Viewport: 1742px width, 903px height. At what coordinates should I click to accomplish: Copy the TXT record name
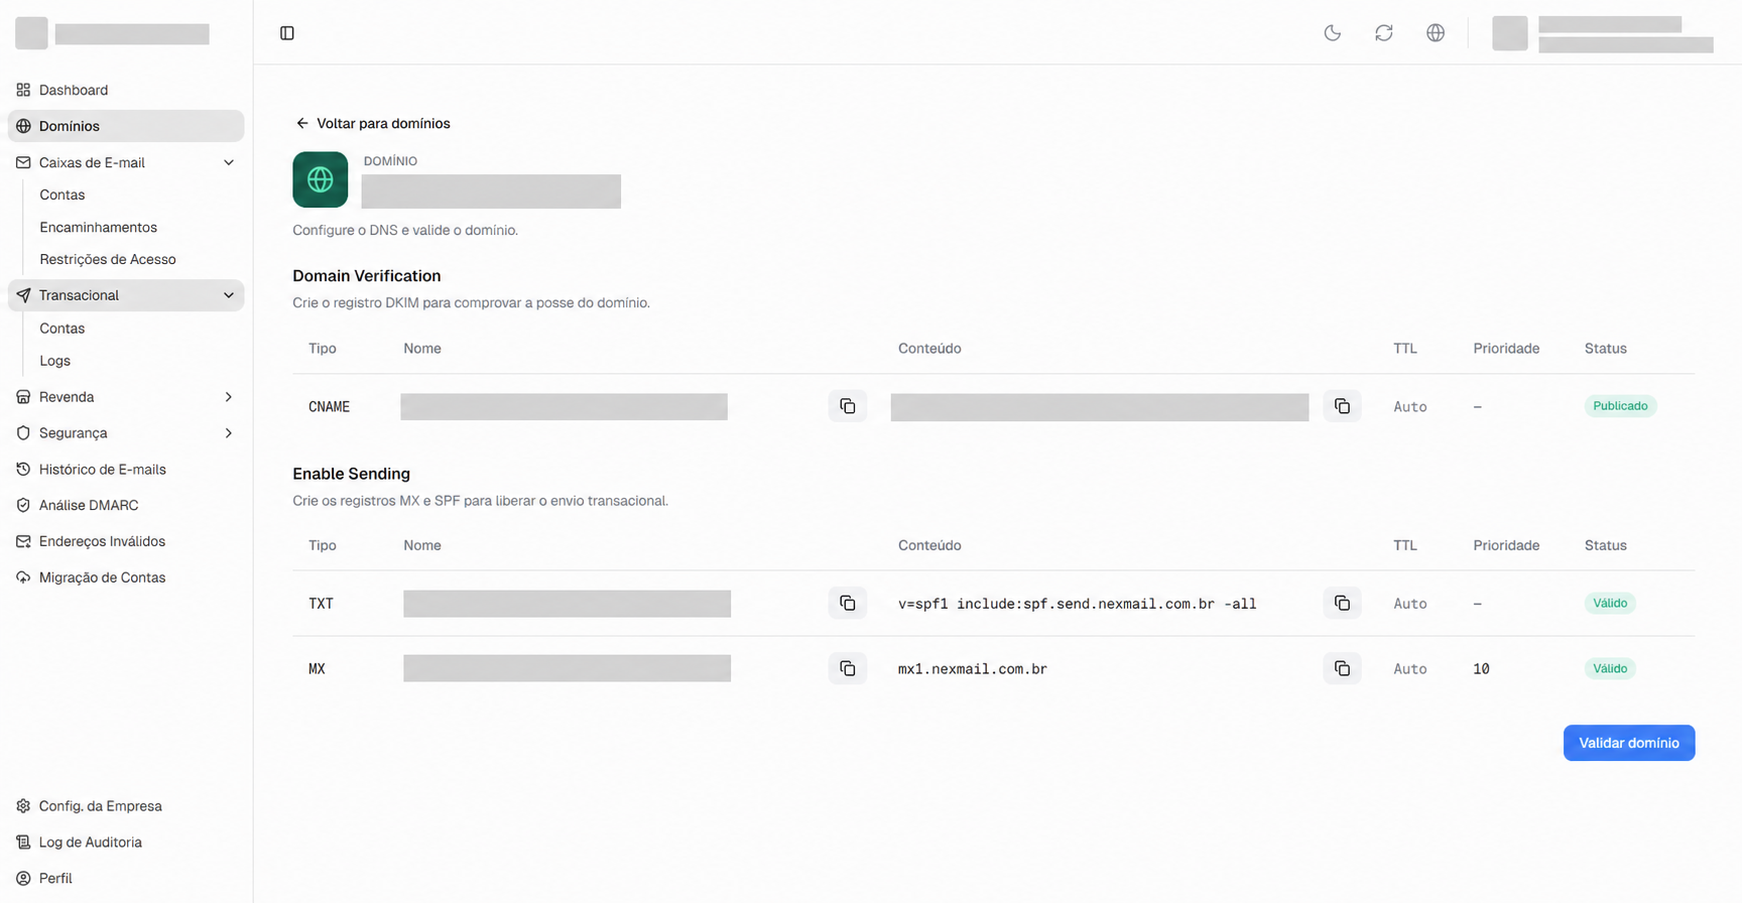click(x=847, y=603)
